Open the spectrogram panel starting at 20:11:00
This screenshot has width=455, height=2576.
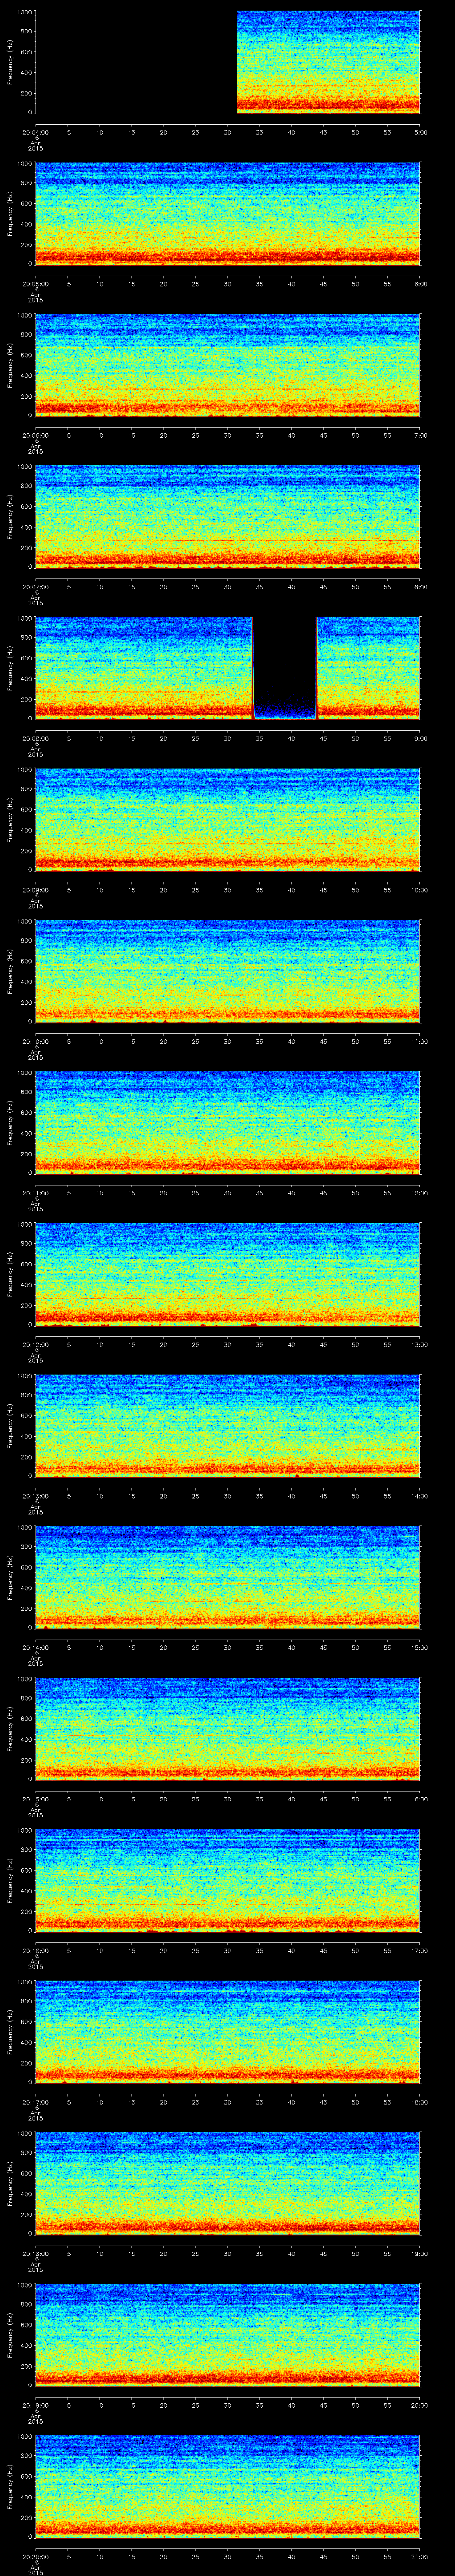[x=228, y=1122]
